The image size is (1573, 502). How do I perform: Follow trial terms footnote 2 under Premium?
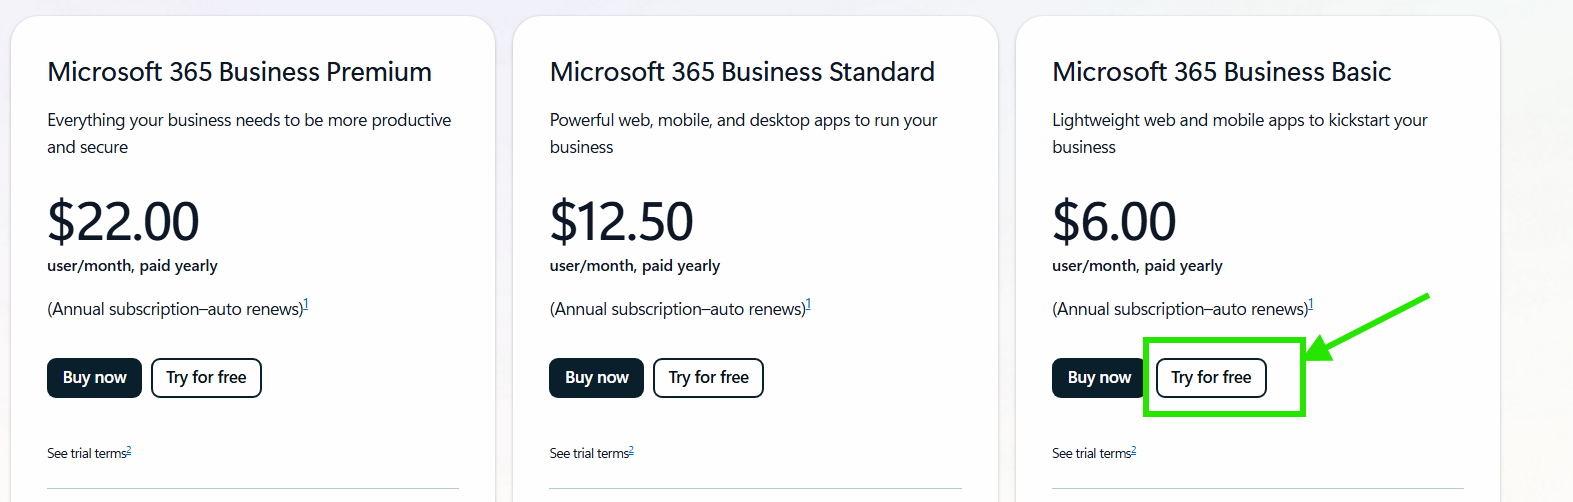(x=129, y=450)
